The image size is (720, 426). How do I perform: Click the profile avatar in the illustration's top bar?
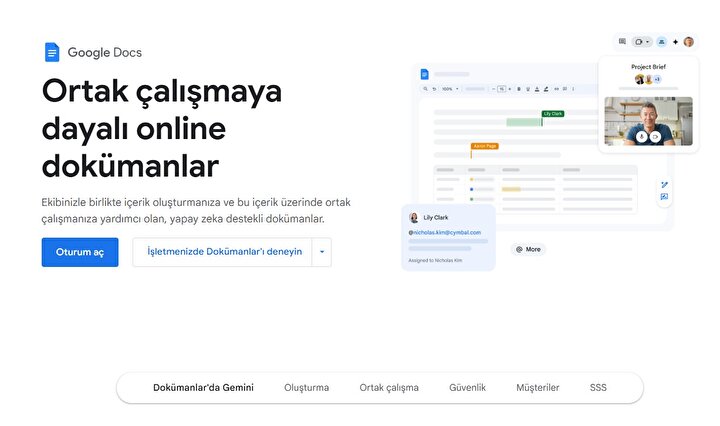689,42
